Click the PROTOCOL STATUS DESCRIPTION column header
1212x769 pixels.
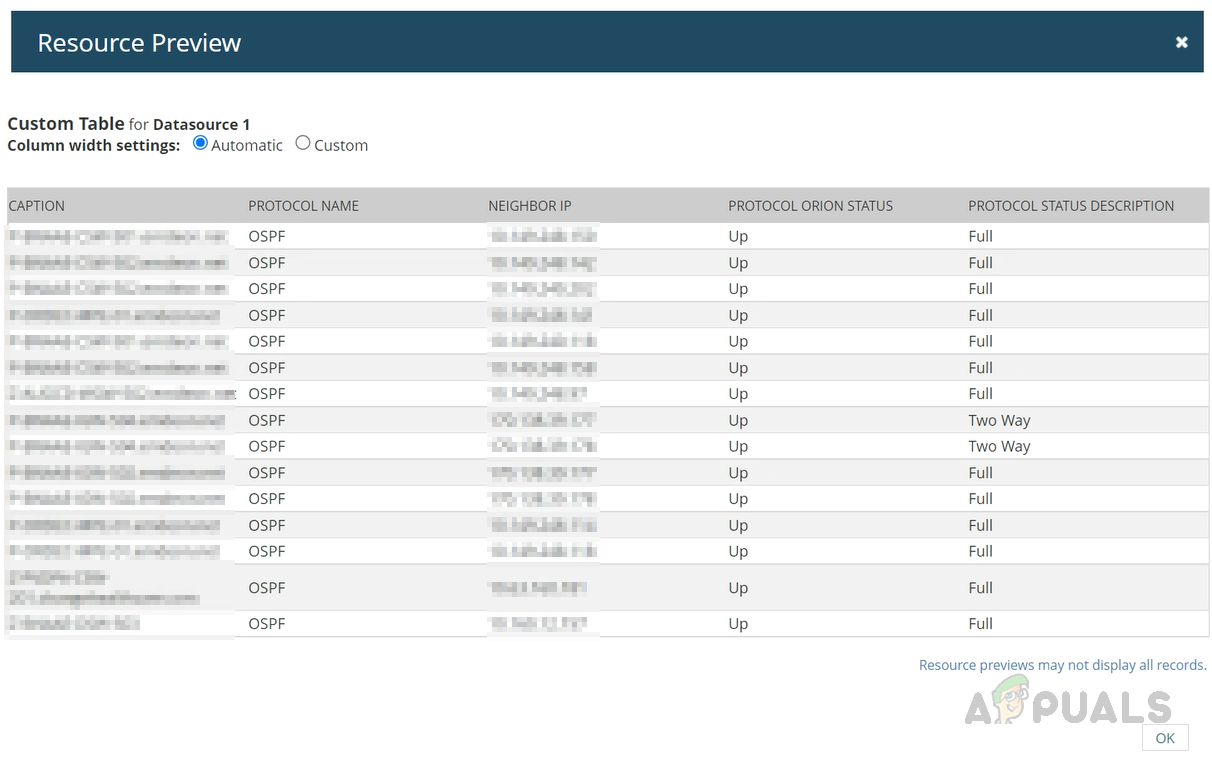1071,206
